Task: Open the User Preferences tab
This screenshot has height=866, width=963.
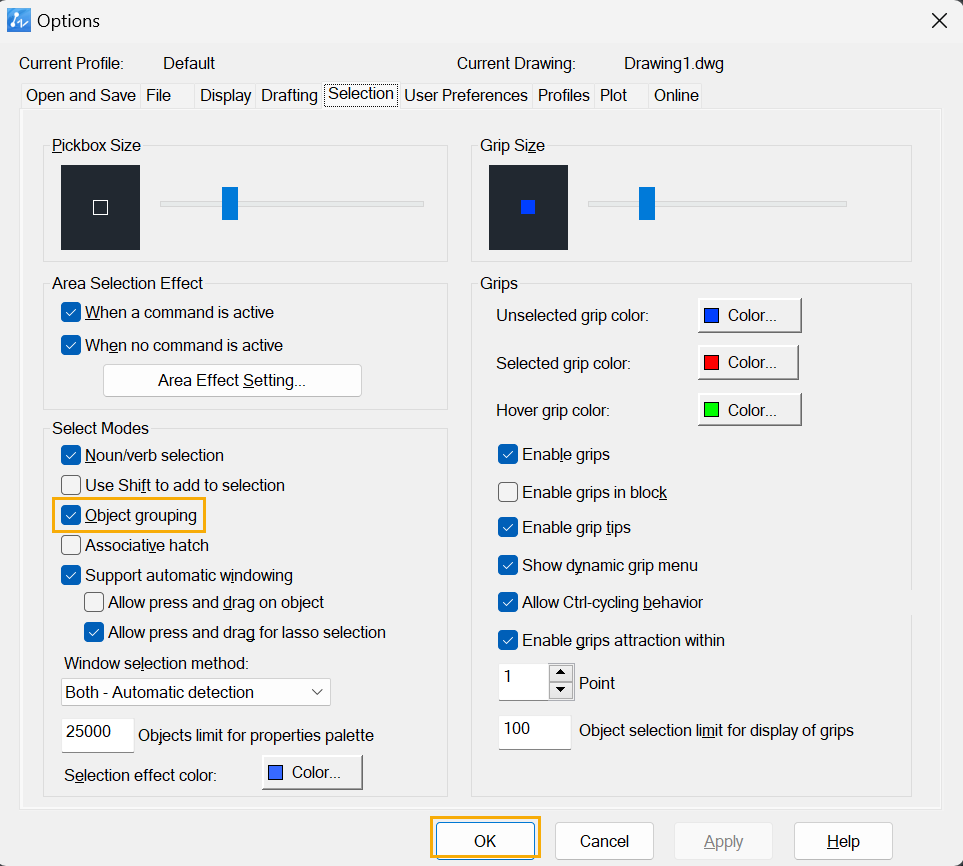Action: tap(466, 95)
